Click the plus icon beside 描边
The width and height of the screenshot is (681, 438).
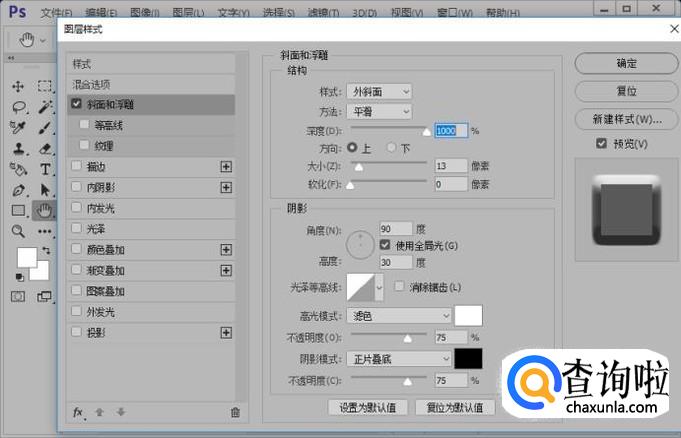tap(226, 166)
